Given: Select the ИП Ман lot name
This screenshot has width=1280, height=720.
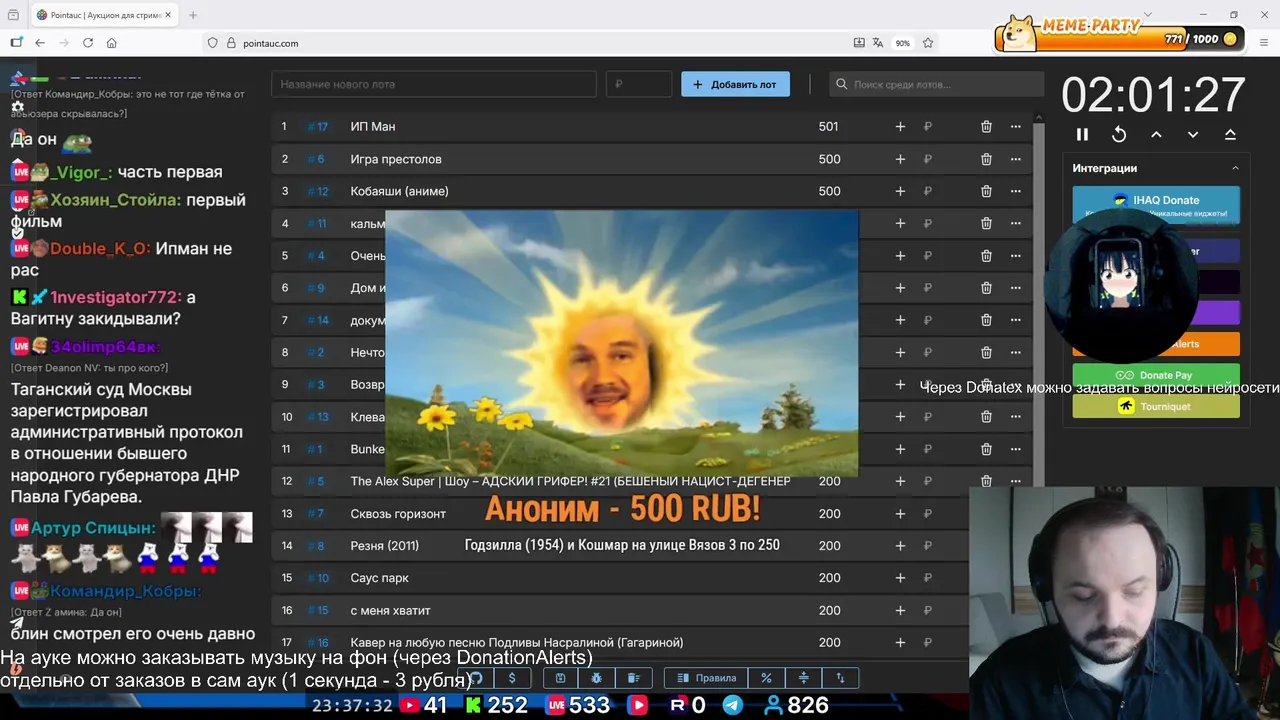Looking at the screenshot, I should click(x=373, y=127).
